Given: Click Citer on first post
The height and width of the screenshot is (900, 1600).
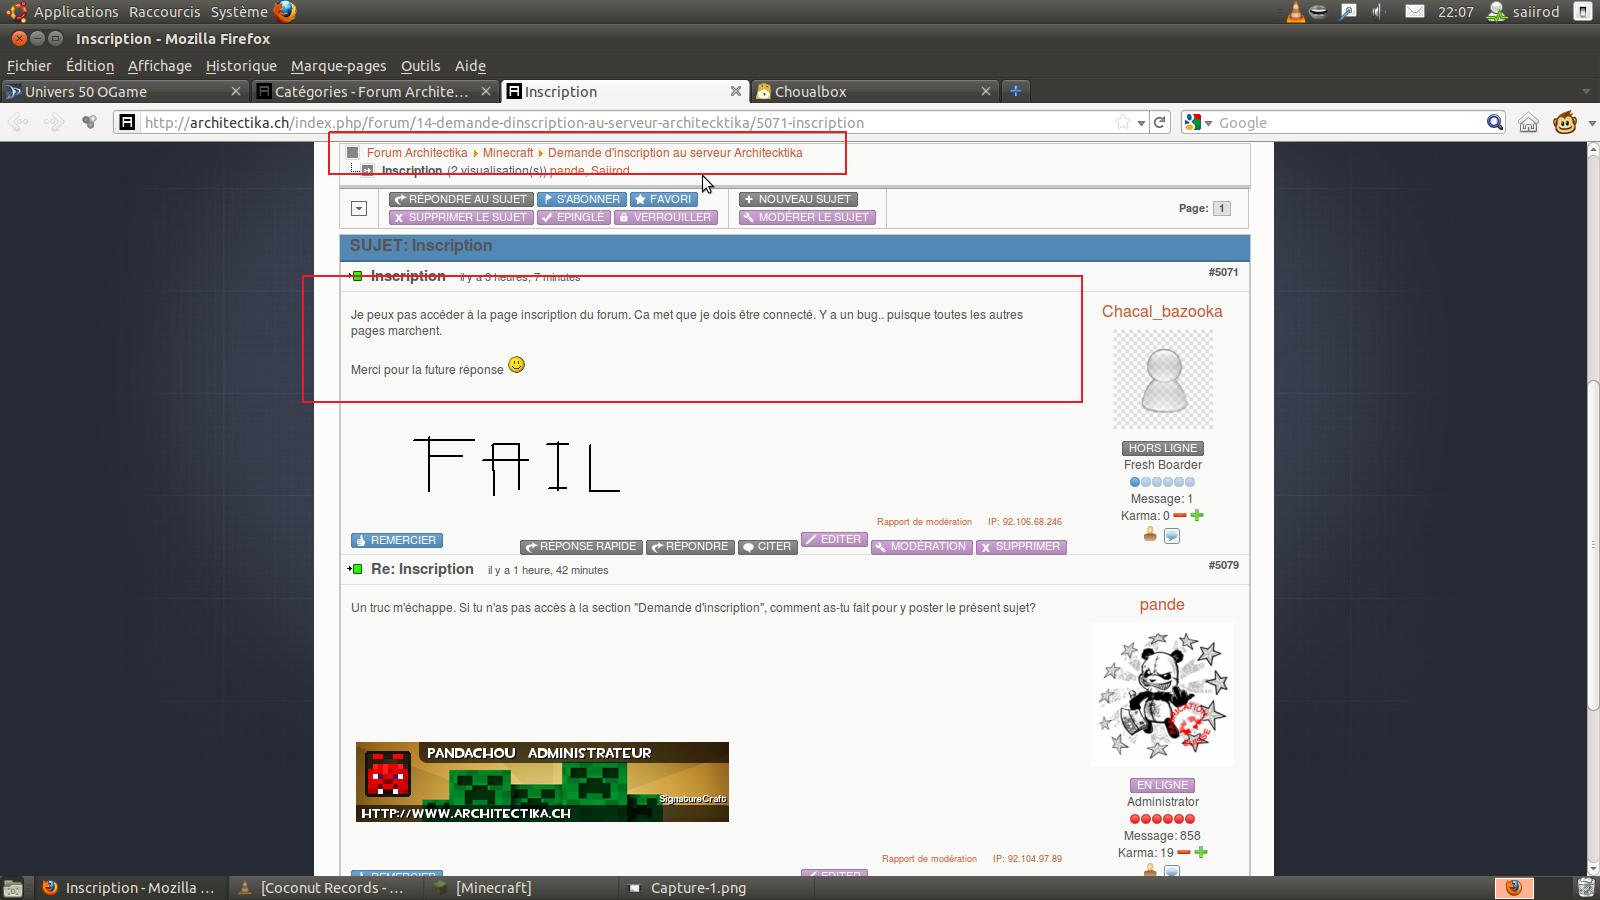Looking at the screenshot, I should (767, 547).
